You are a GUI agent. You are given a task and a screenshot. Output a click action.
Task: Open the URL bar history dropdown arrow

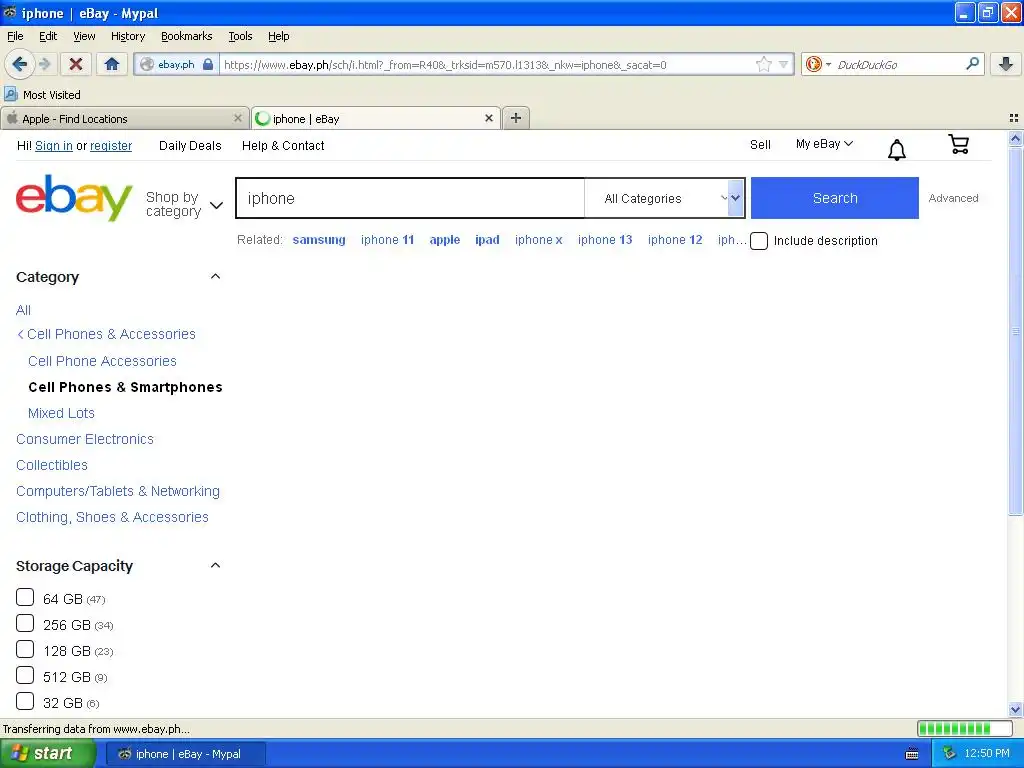point(783,64)
